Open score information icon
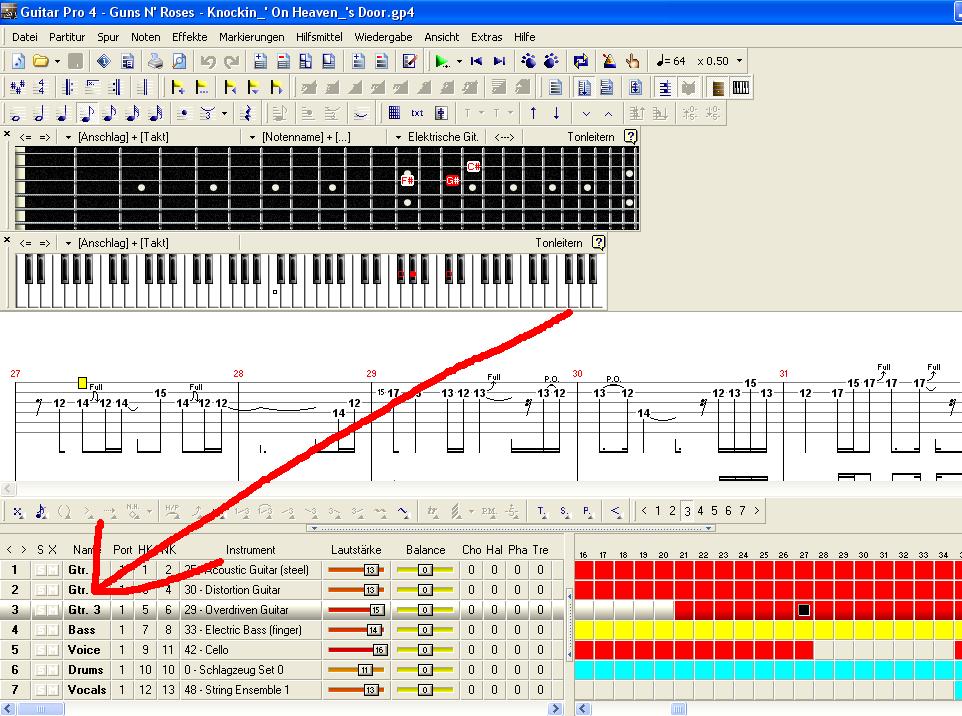 coord(104,61)
